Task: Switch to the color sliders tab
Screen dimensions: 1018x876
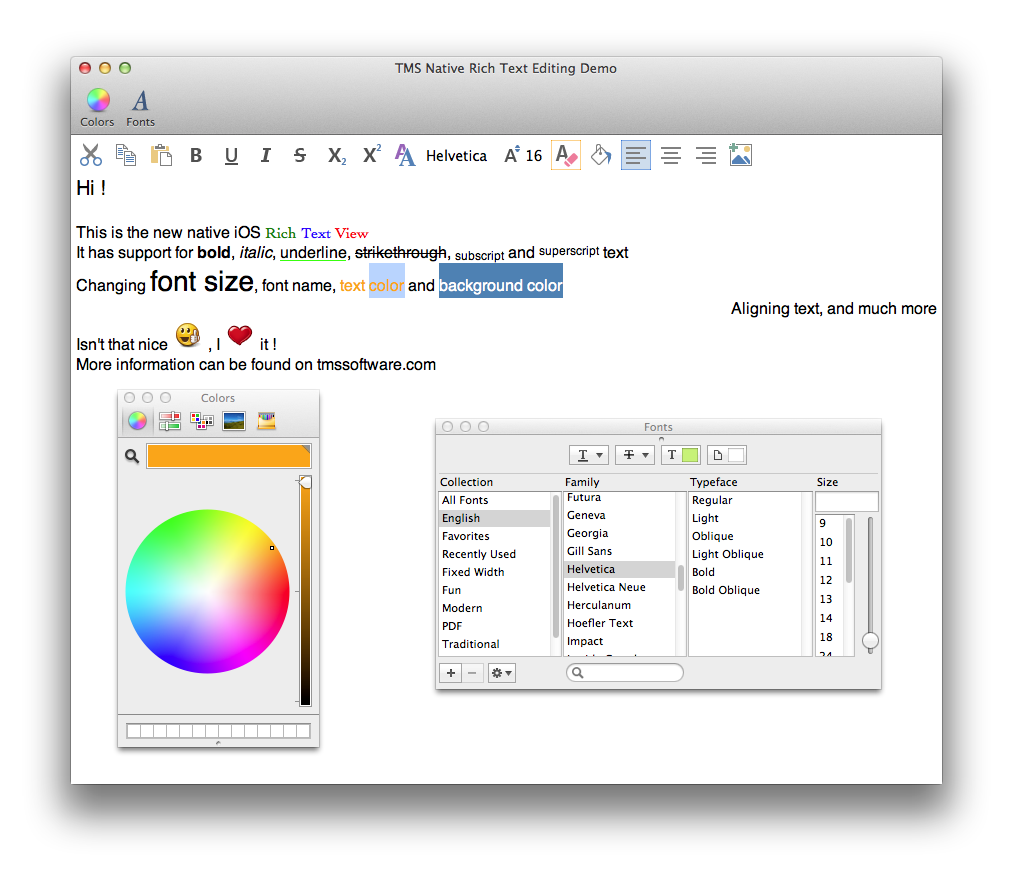Action: click(169, 421)
